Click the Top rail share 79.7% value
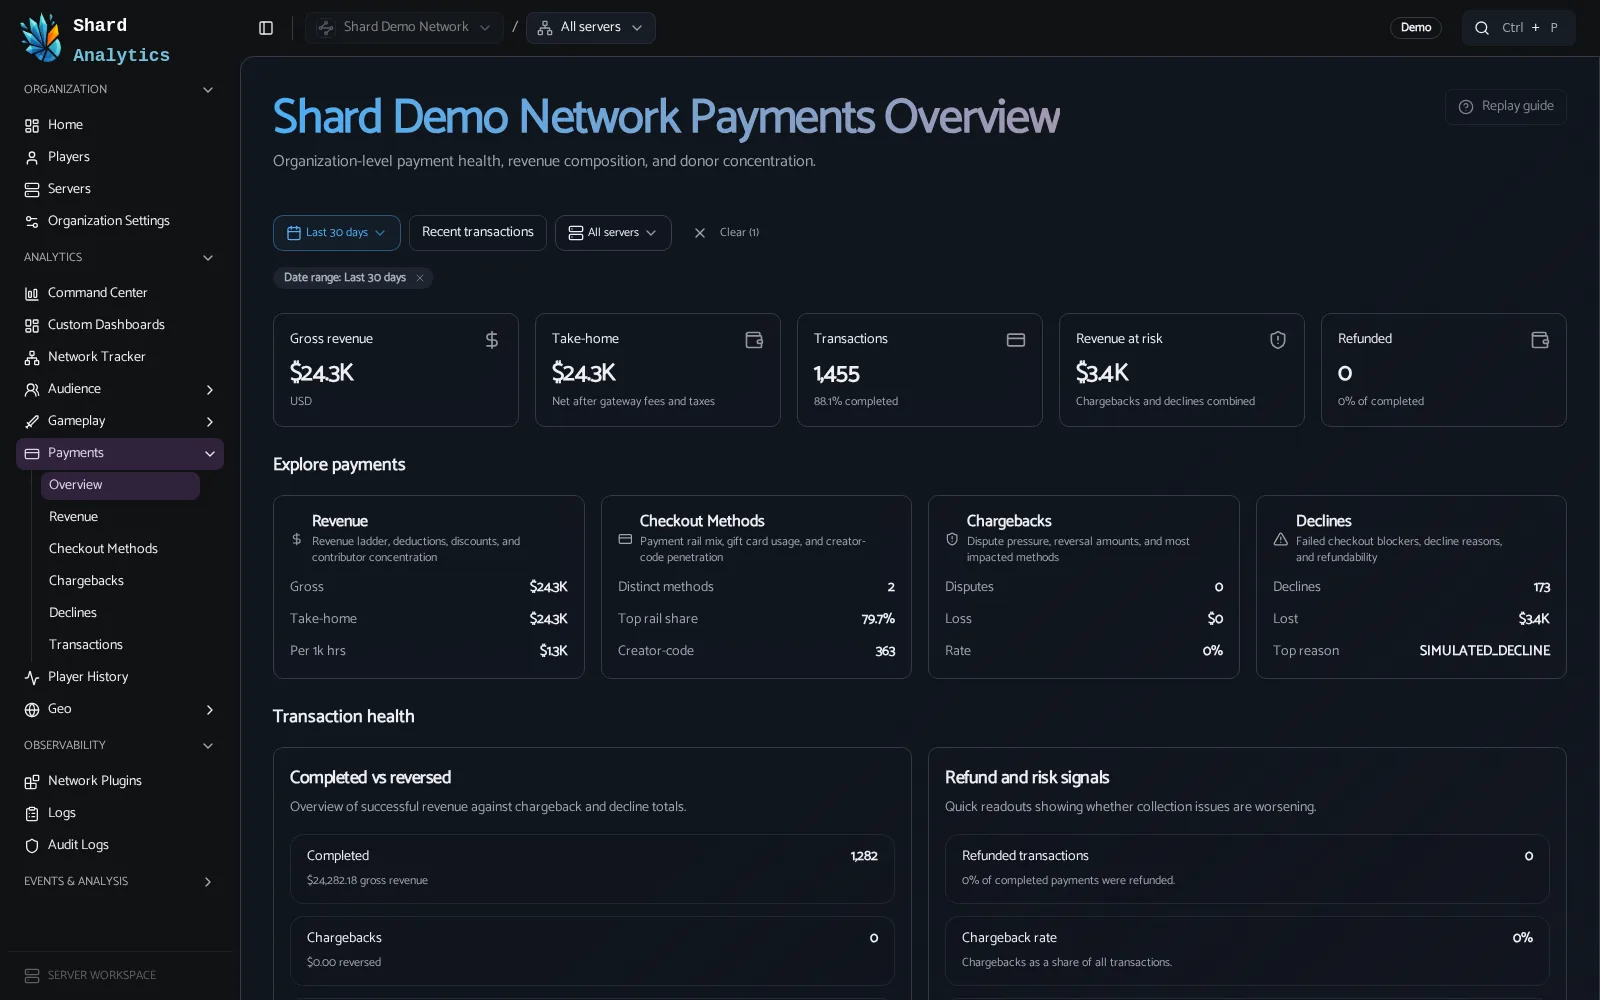1600x1000 pixels. 878,619
